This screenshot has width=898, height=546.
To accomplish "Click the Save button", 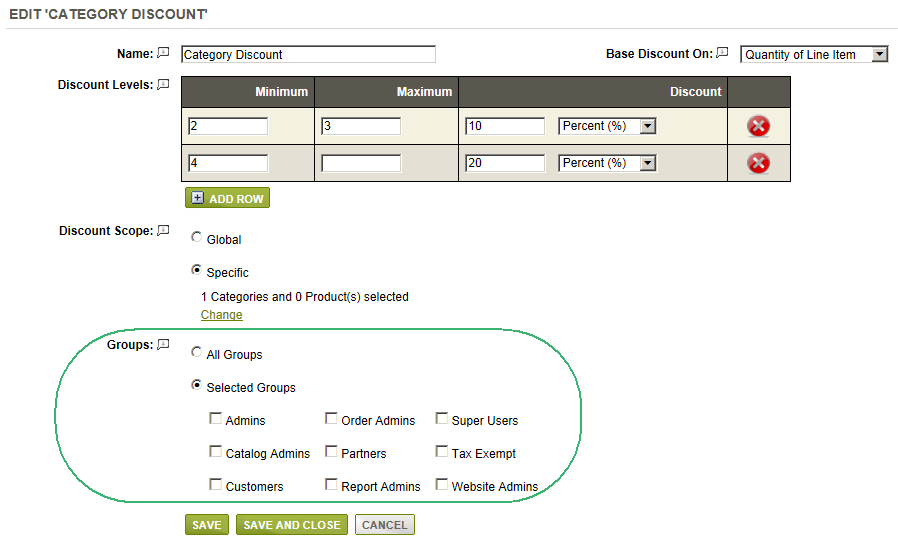I will coord(207,525).
